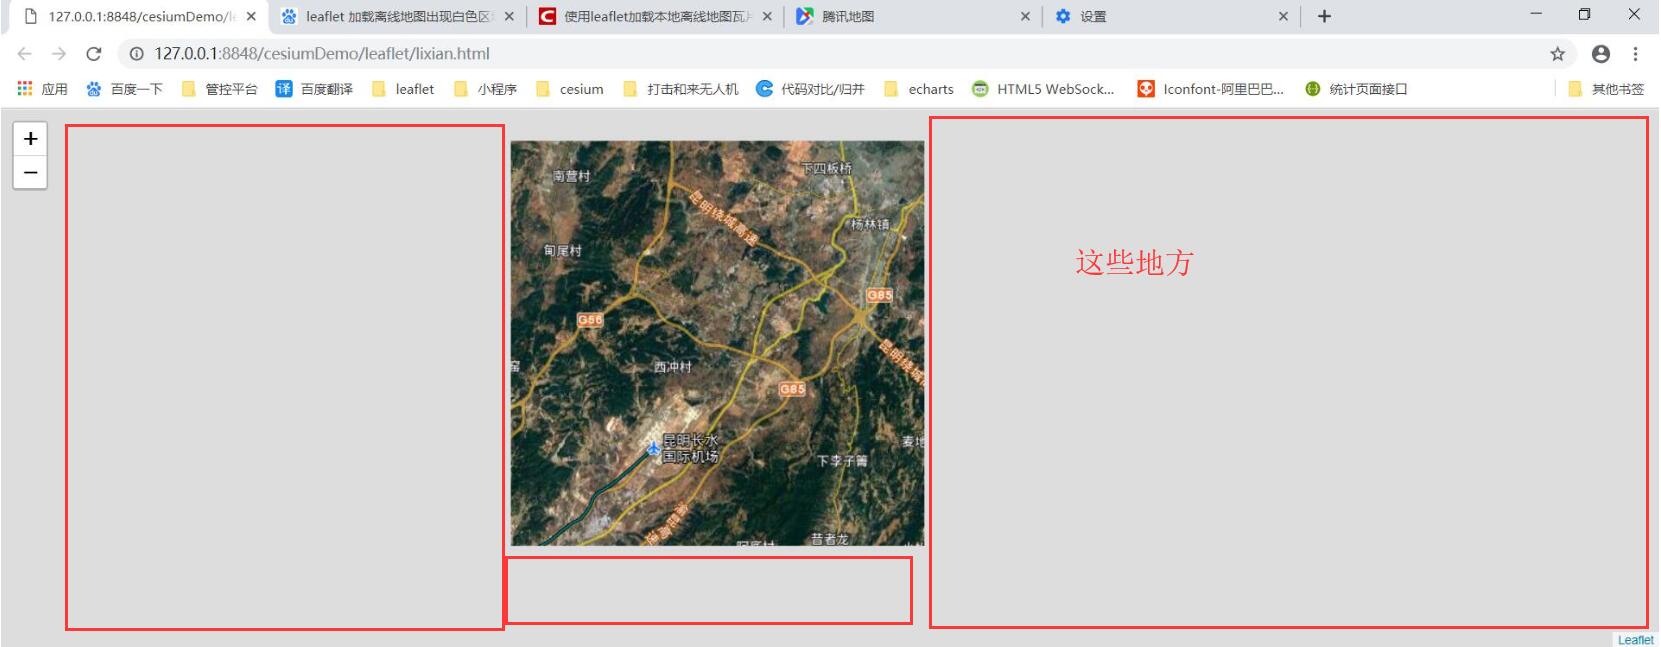This screenshot has height=647, width=1661.
Task: Open 代码对比/归并 bookmark
Action: pyautogui.click(x=810, y=89)
